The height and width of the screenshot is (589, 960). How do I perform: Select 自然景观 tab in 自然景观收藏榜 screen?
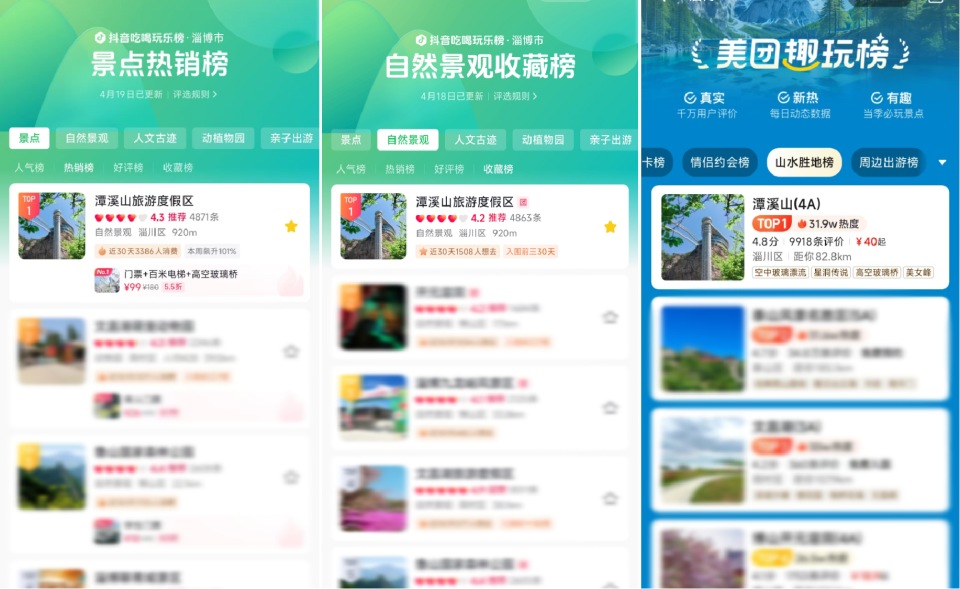pyautogui.click(x=408, y=140)
